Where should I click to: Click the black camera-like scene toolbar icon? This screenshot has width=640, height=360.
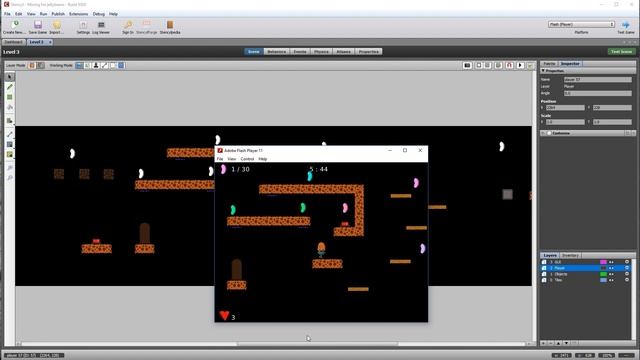pyautogui.click(x=467, y=65)
